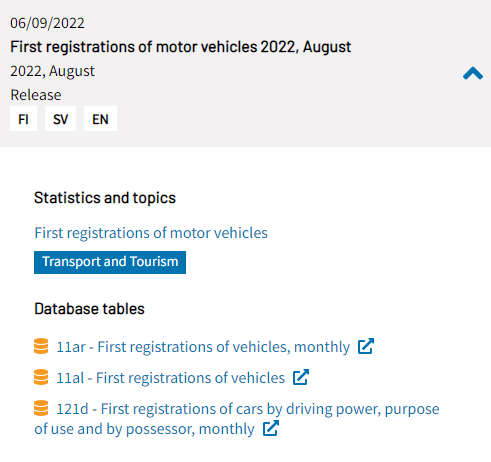
Task: Click database icon next to 11al
Action: tap(41, 377)
